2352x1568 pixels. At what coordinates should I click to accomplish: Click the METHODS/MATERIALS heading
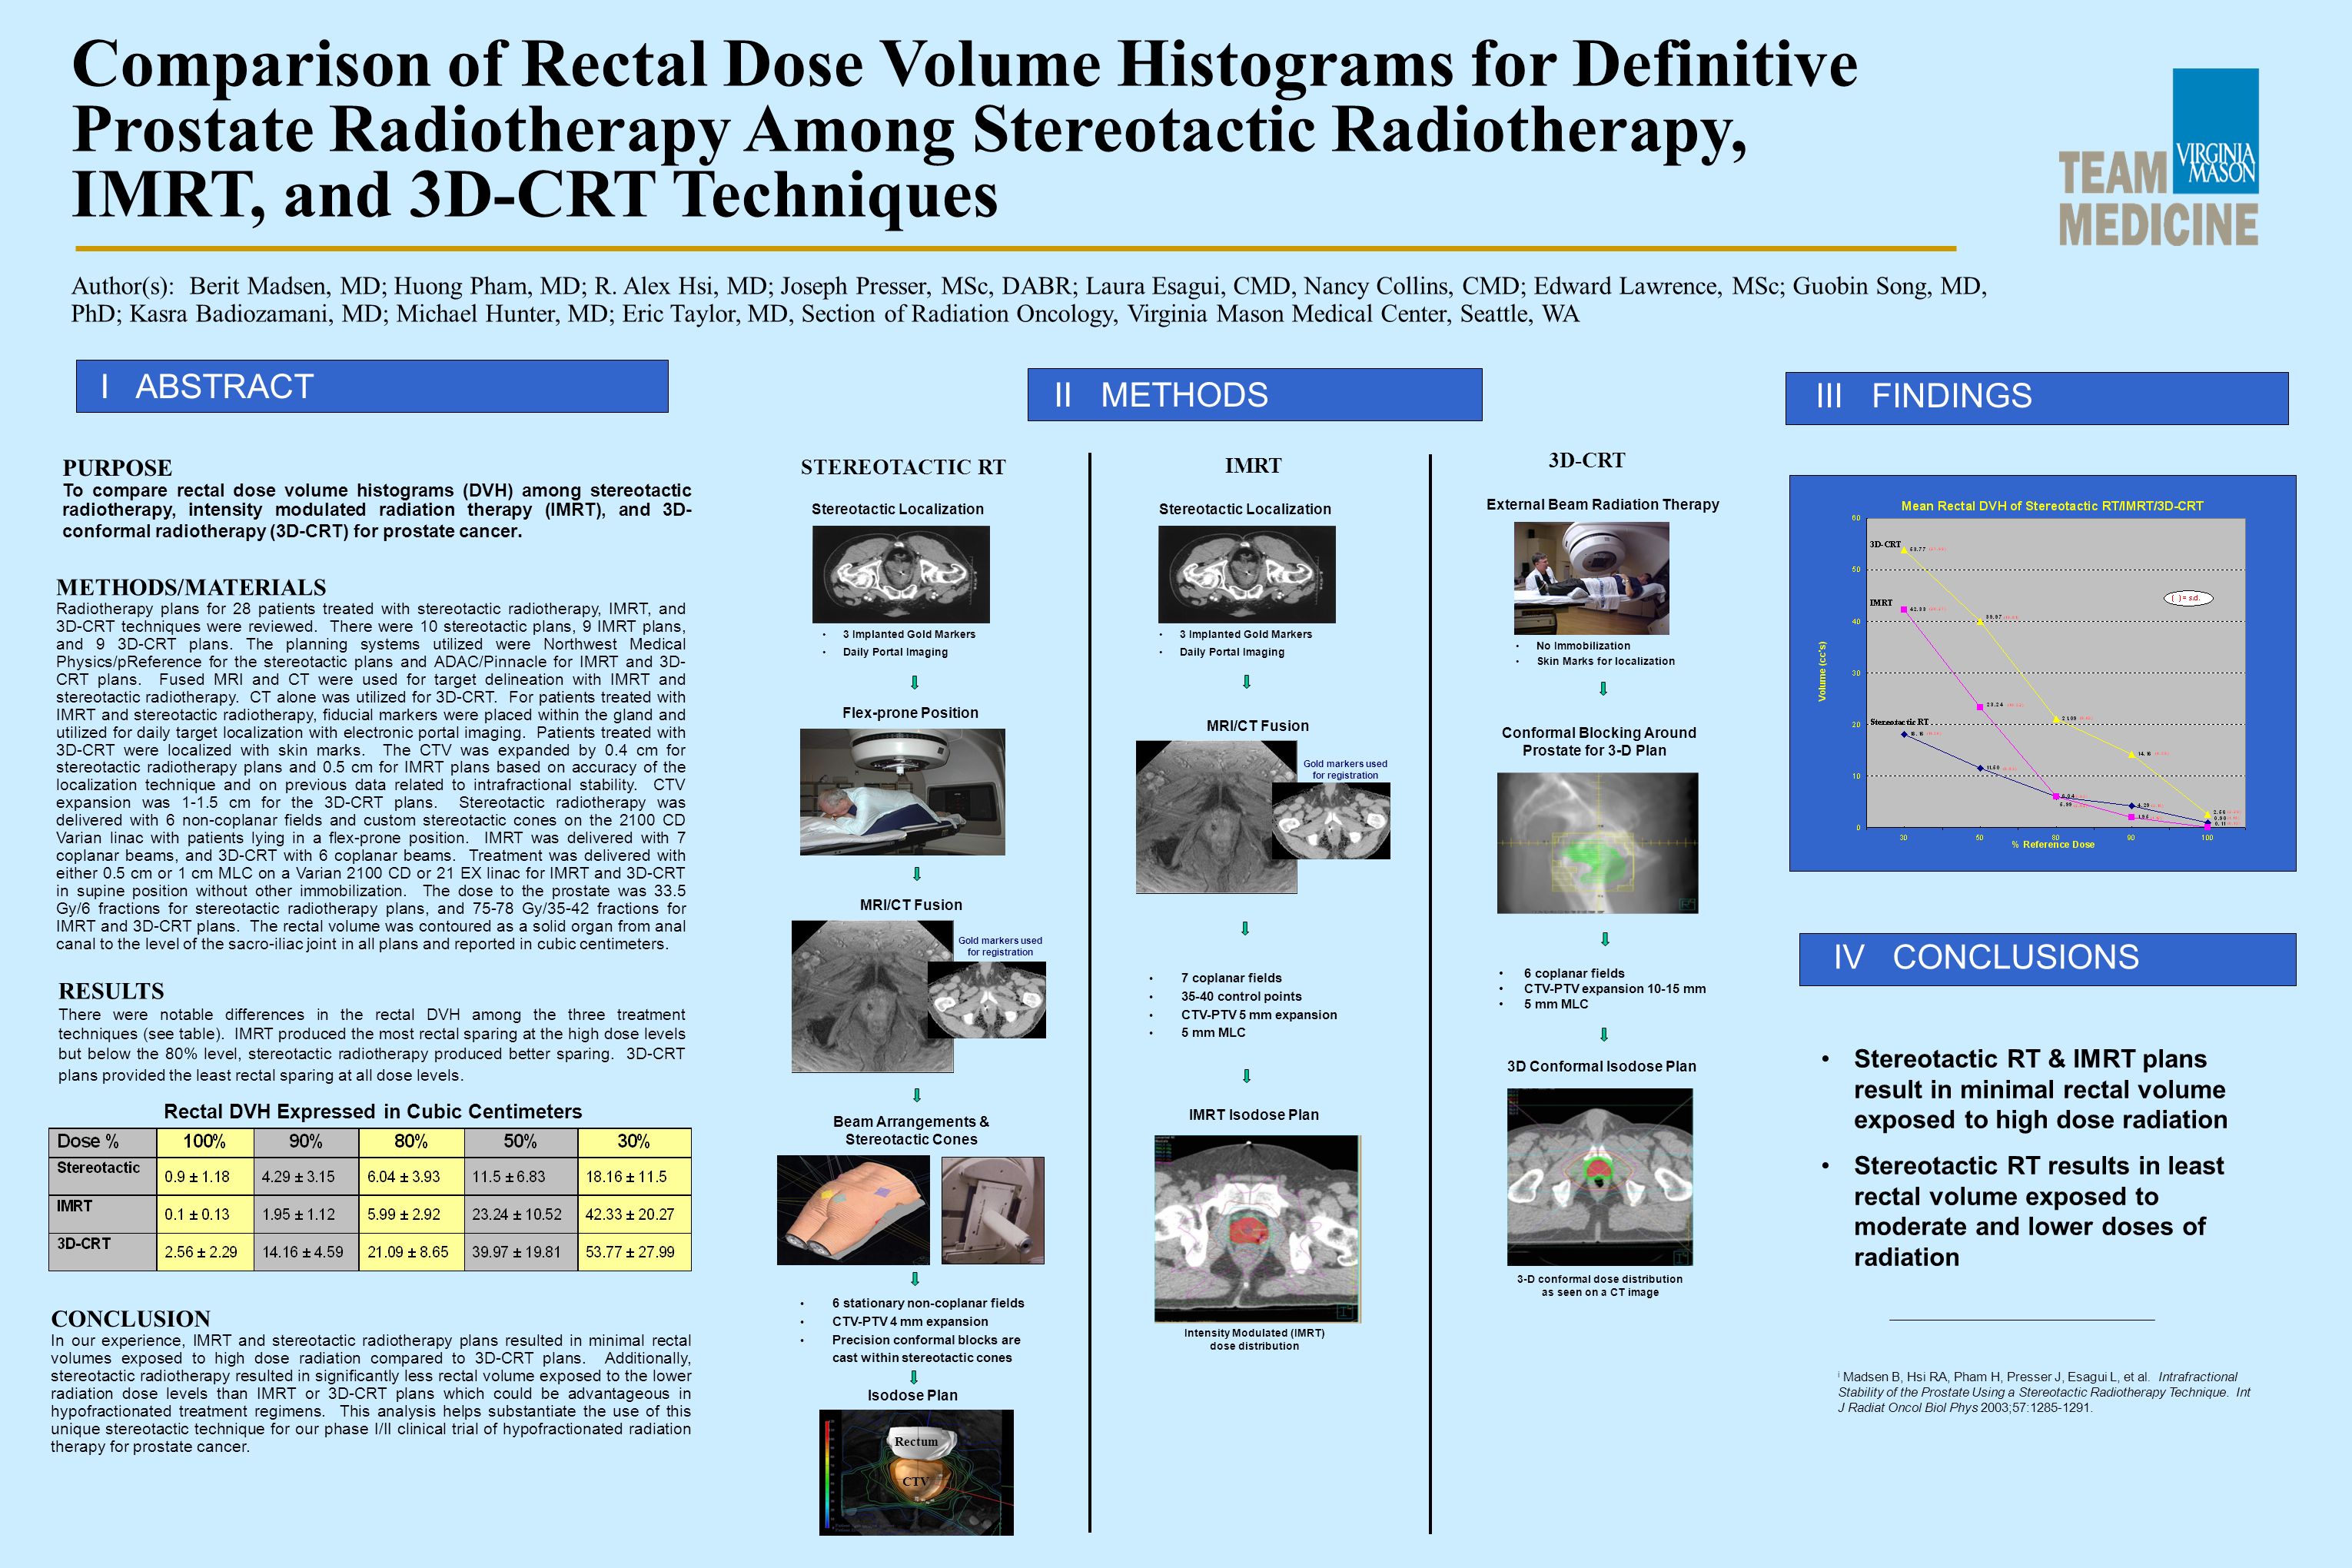[191, 587]
